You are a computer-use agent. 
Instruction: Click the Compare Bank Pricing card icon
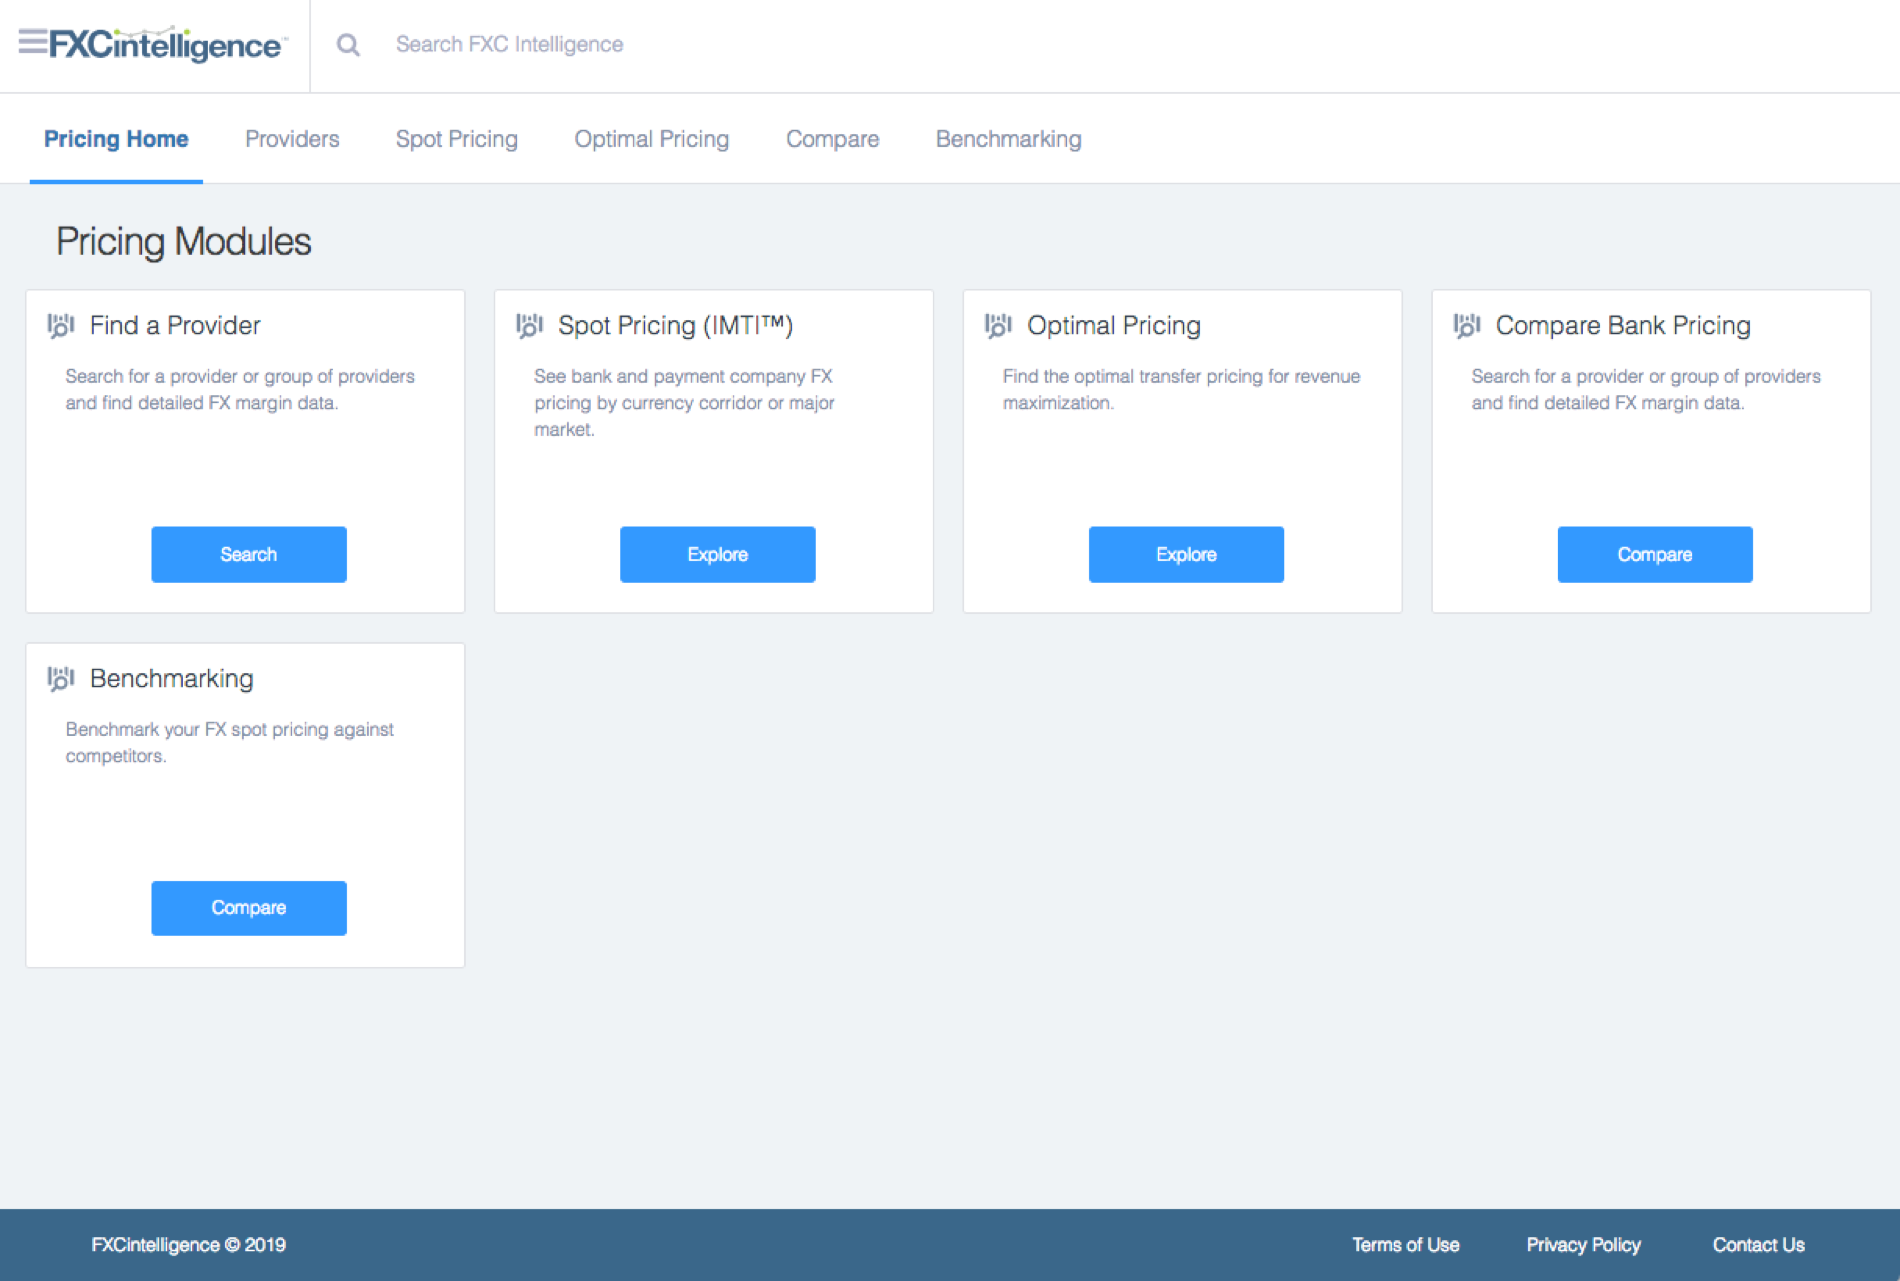point(1467,325)
